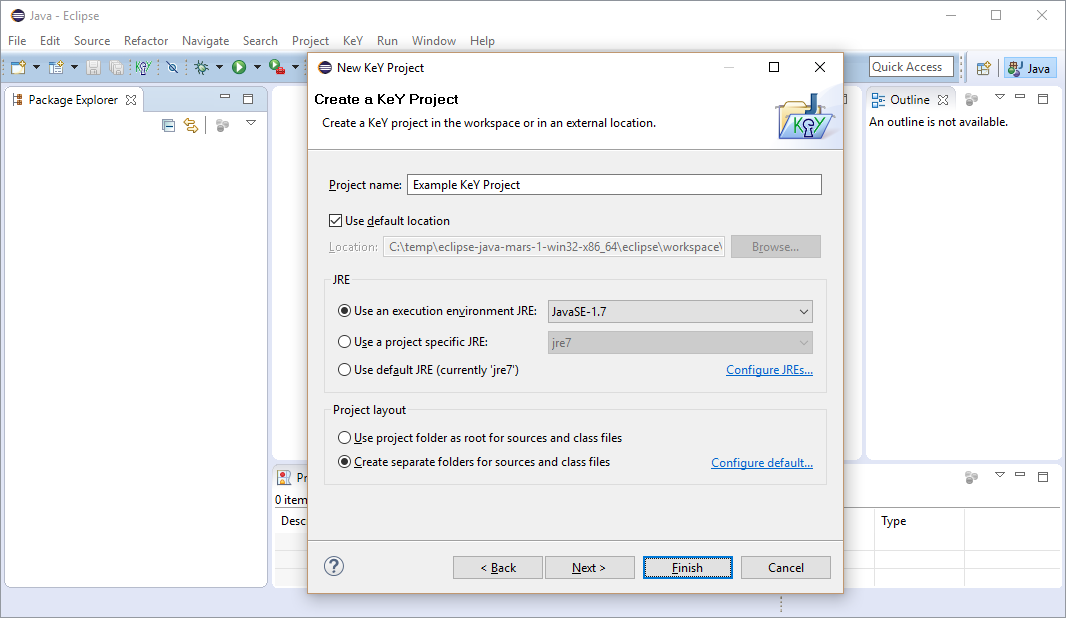Select the Outline tab
The width and height of the screenshot is (1066, 618).
pyautogui.click(x=909, y=100)
